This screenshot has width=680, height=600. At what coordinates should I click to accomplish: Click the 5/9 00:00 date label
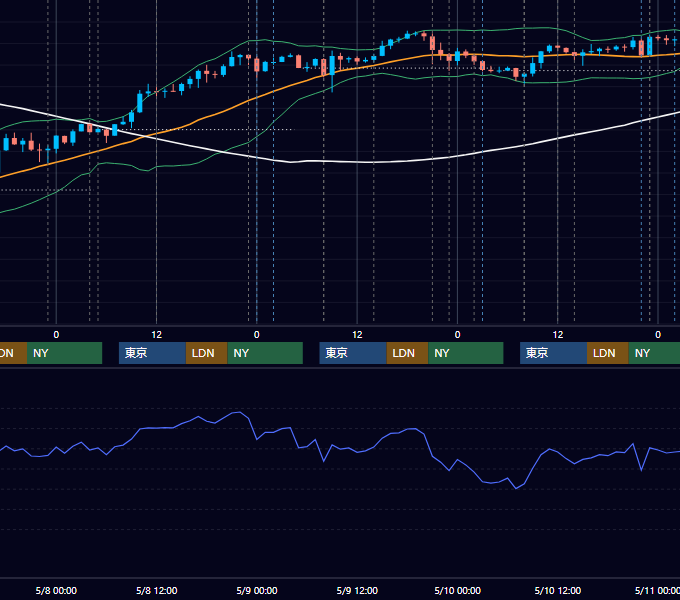[x=257, y=590]
